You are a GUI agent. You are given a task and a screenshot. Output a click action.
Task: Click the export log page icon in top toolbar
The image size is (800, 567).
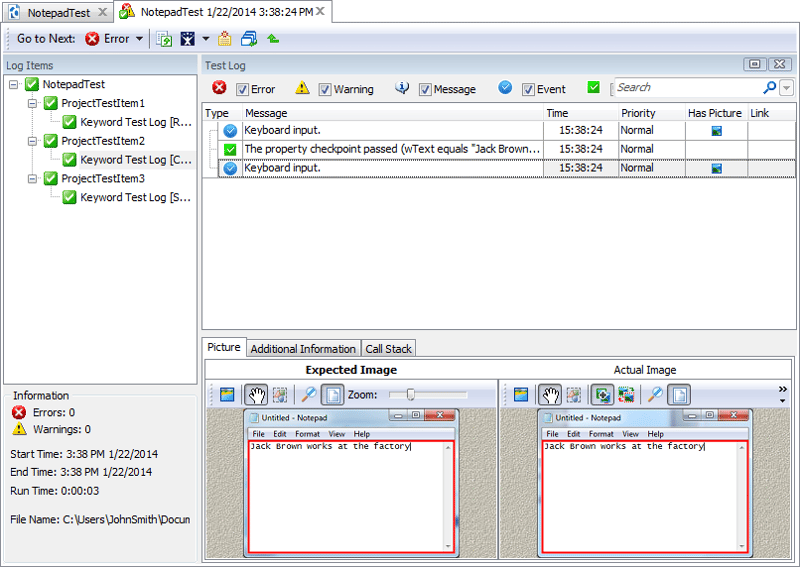pyautogui.click(x=164, y=39)
